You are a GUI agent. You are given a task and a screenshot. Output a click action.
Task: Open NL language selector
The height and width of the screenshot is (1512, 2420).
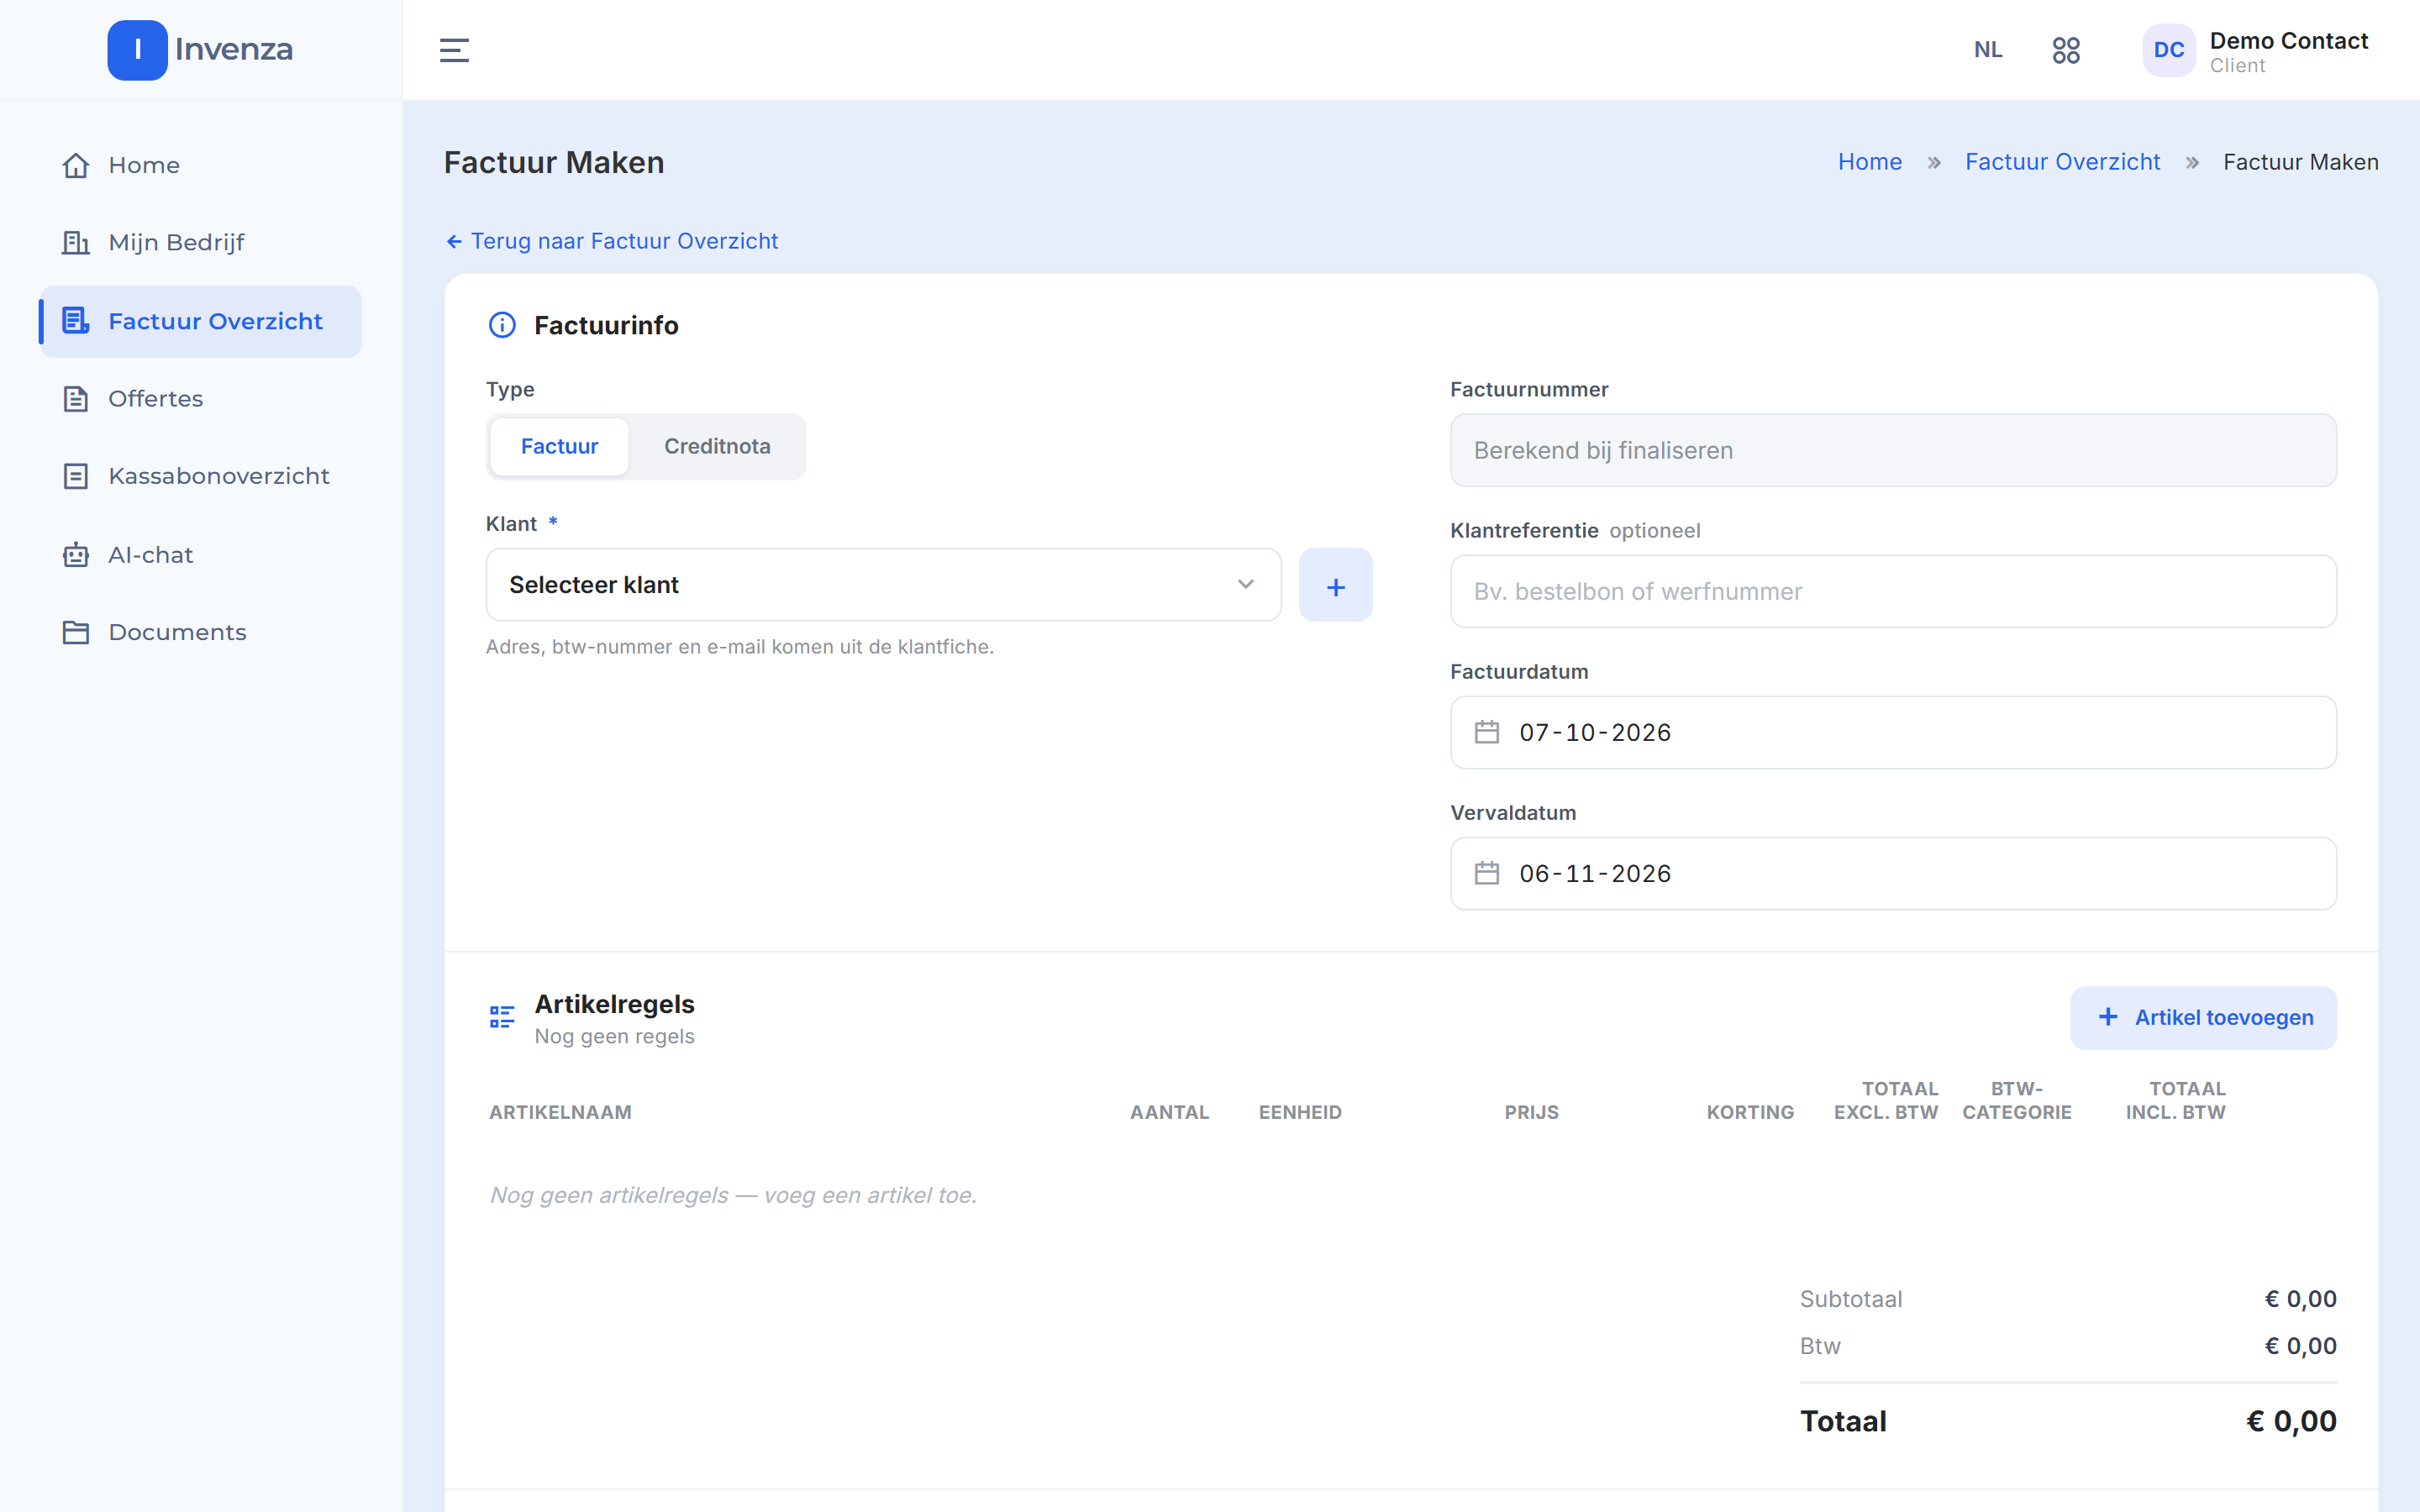point(1988,50)
